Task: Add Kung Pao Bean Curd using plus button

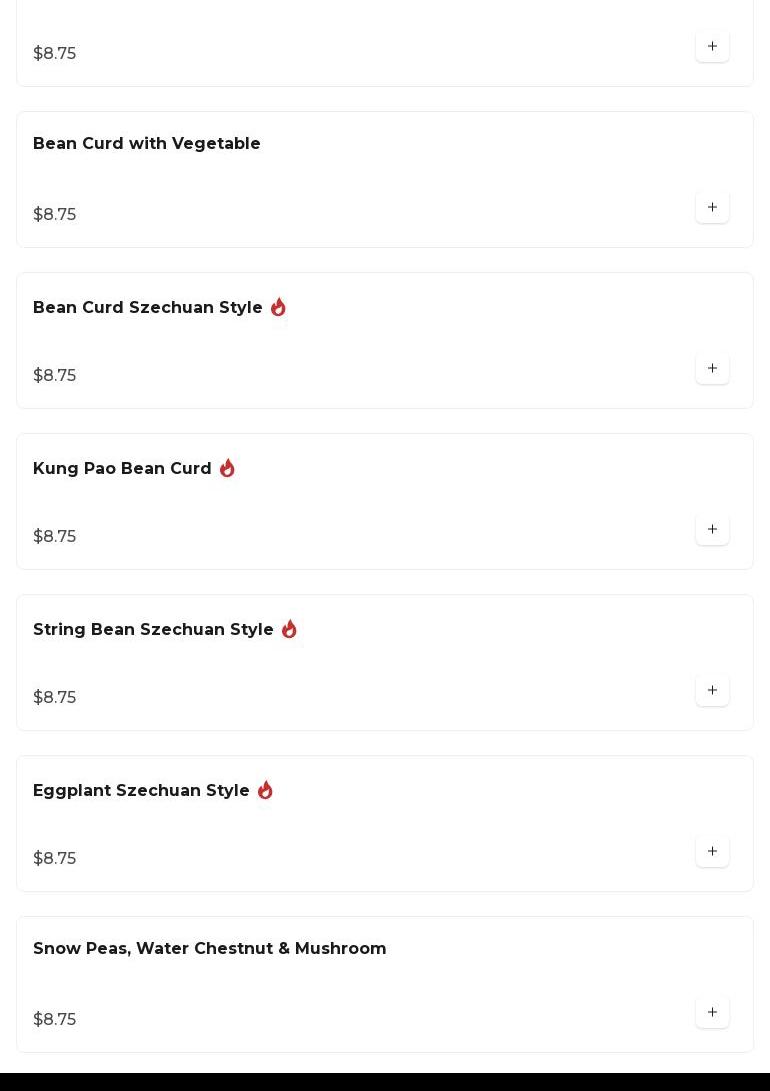Action: tap(712, 529)
